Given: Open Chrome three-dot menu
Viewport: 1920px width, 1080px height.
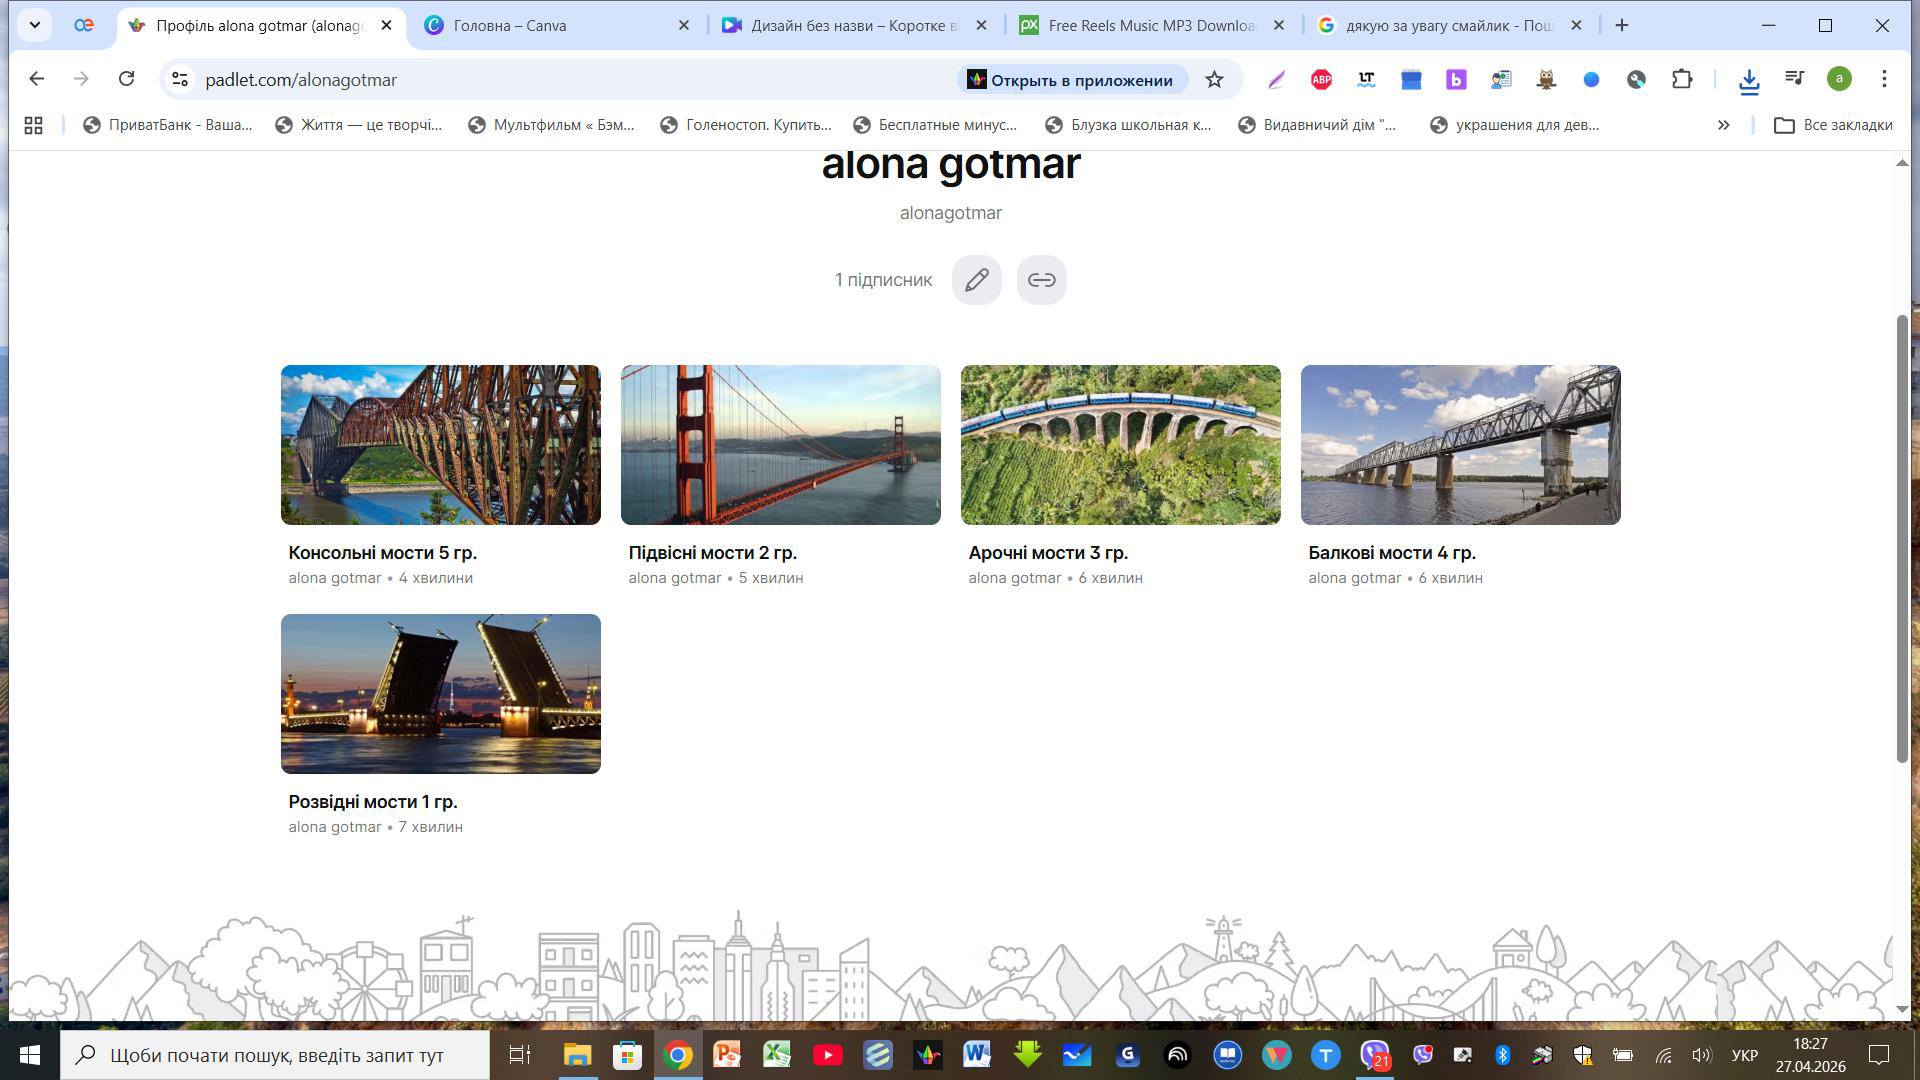Looking at the screenshot, I should (x=1884, y=79).
